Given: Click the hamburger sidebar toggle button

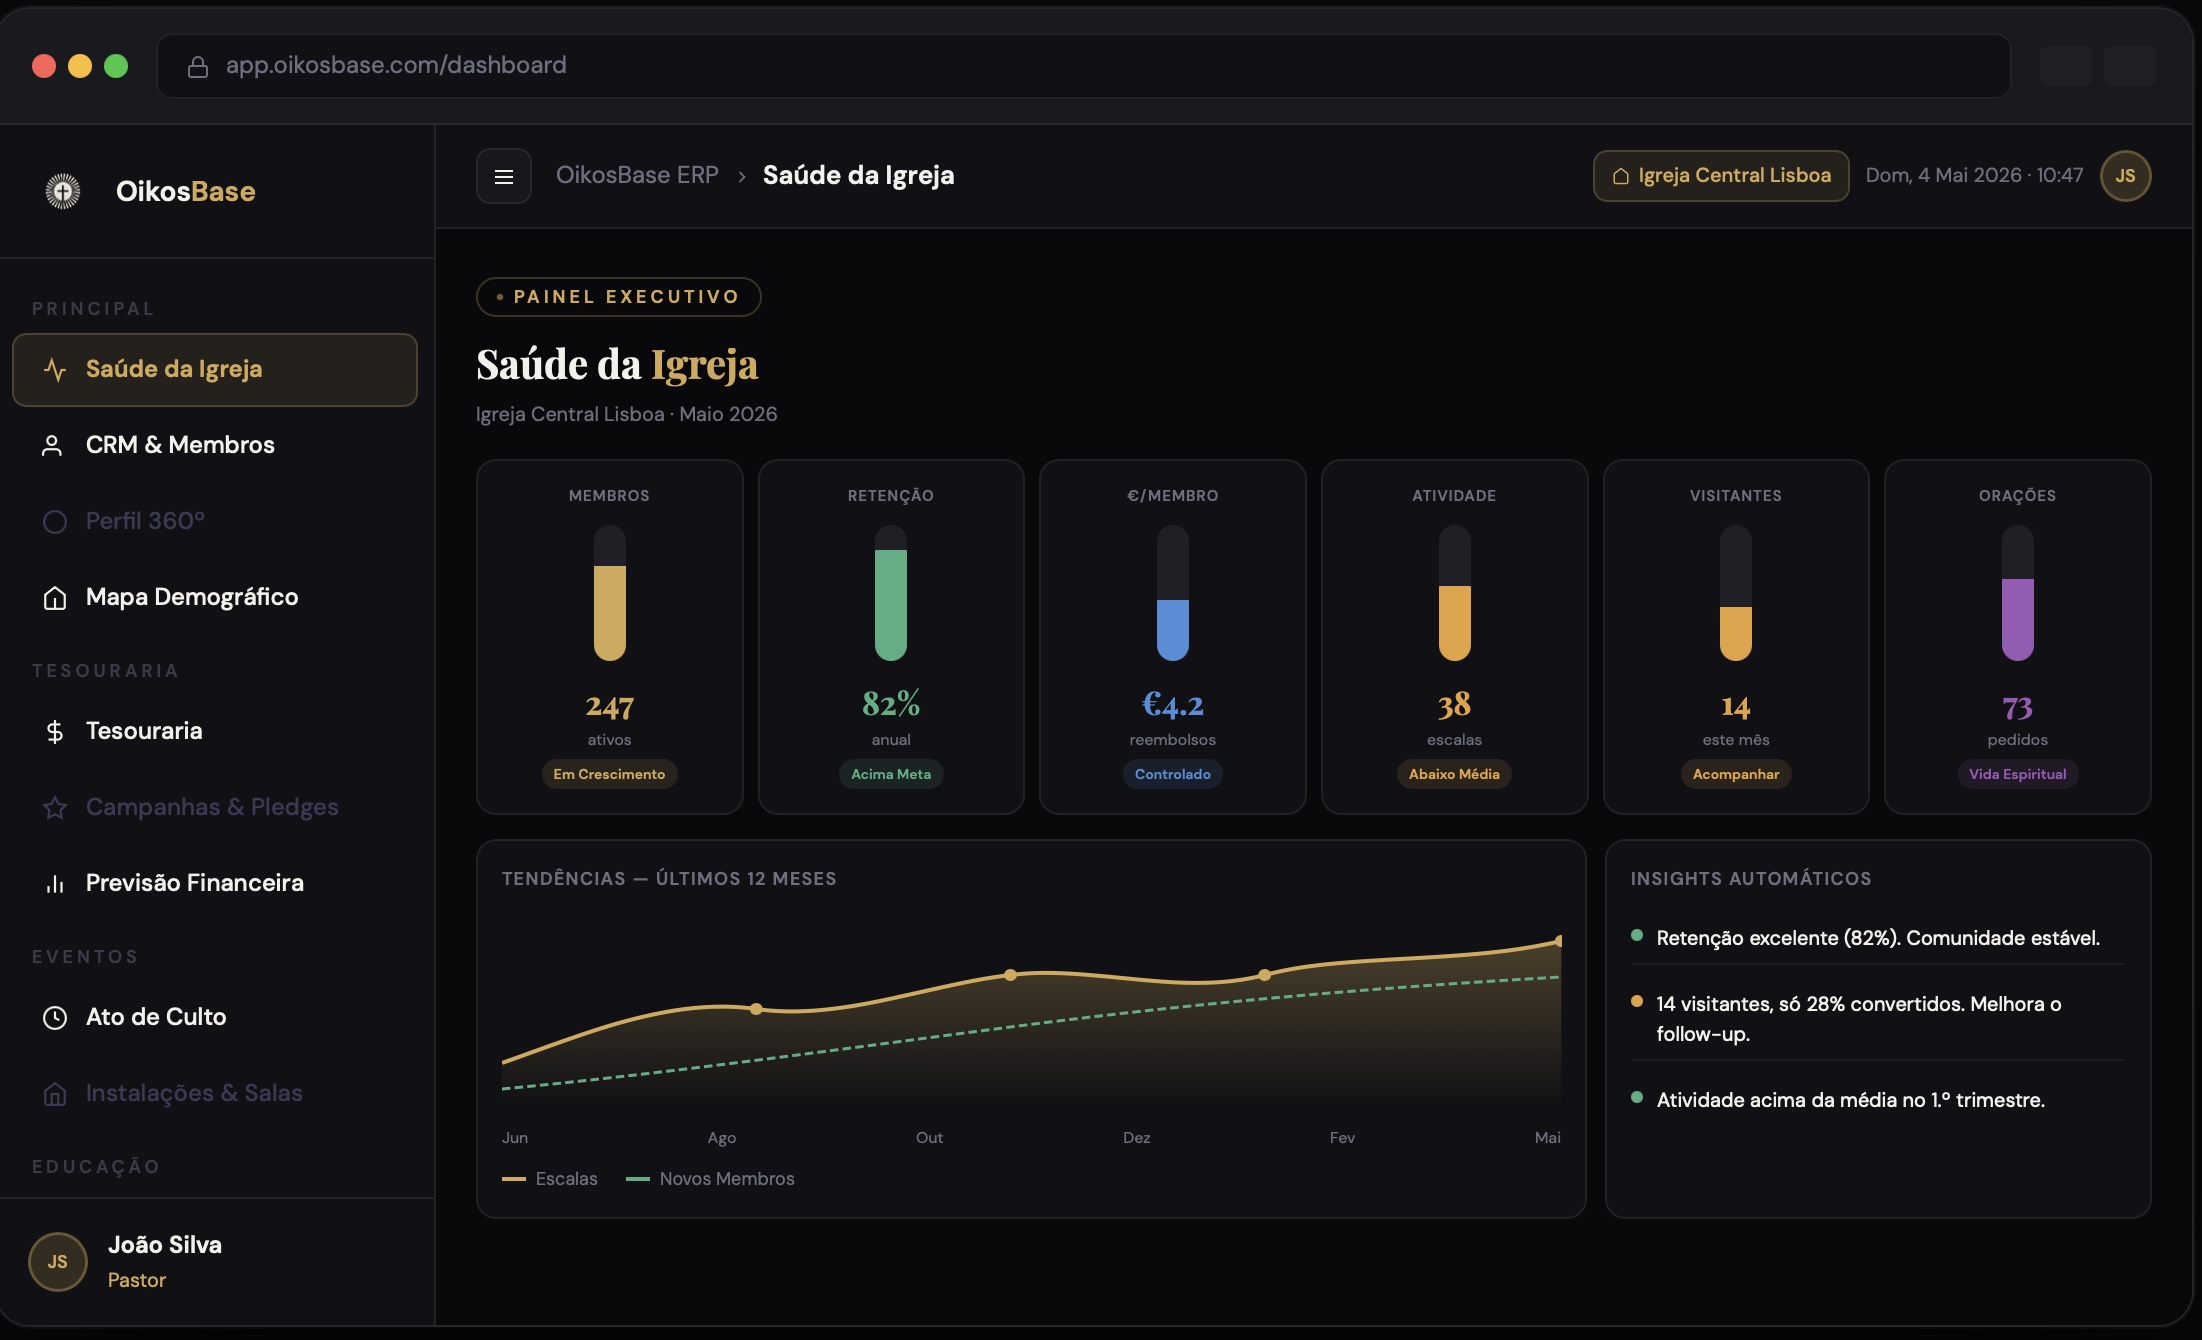Looking at the screenshot, I should (503, 176).
